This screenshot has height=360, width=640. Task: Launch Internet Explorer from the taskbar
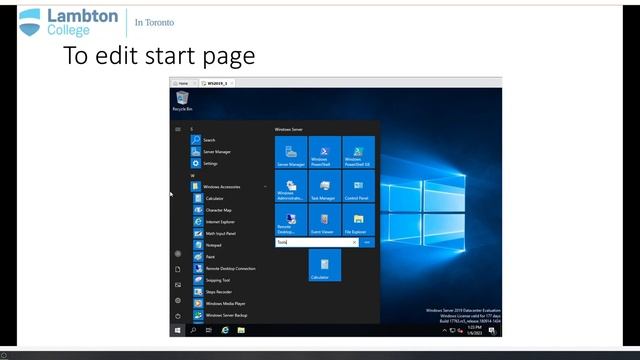tap(225, 330)
